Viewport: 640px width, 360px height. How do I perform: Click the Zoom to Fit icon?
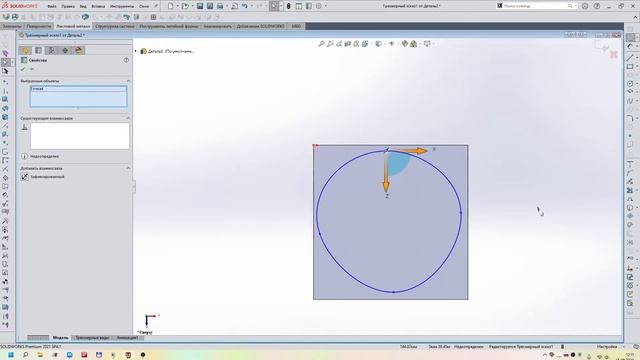tap(321, 43)
